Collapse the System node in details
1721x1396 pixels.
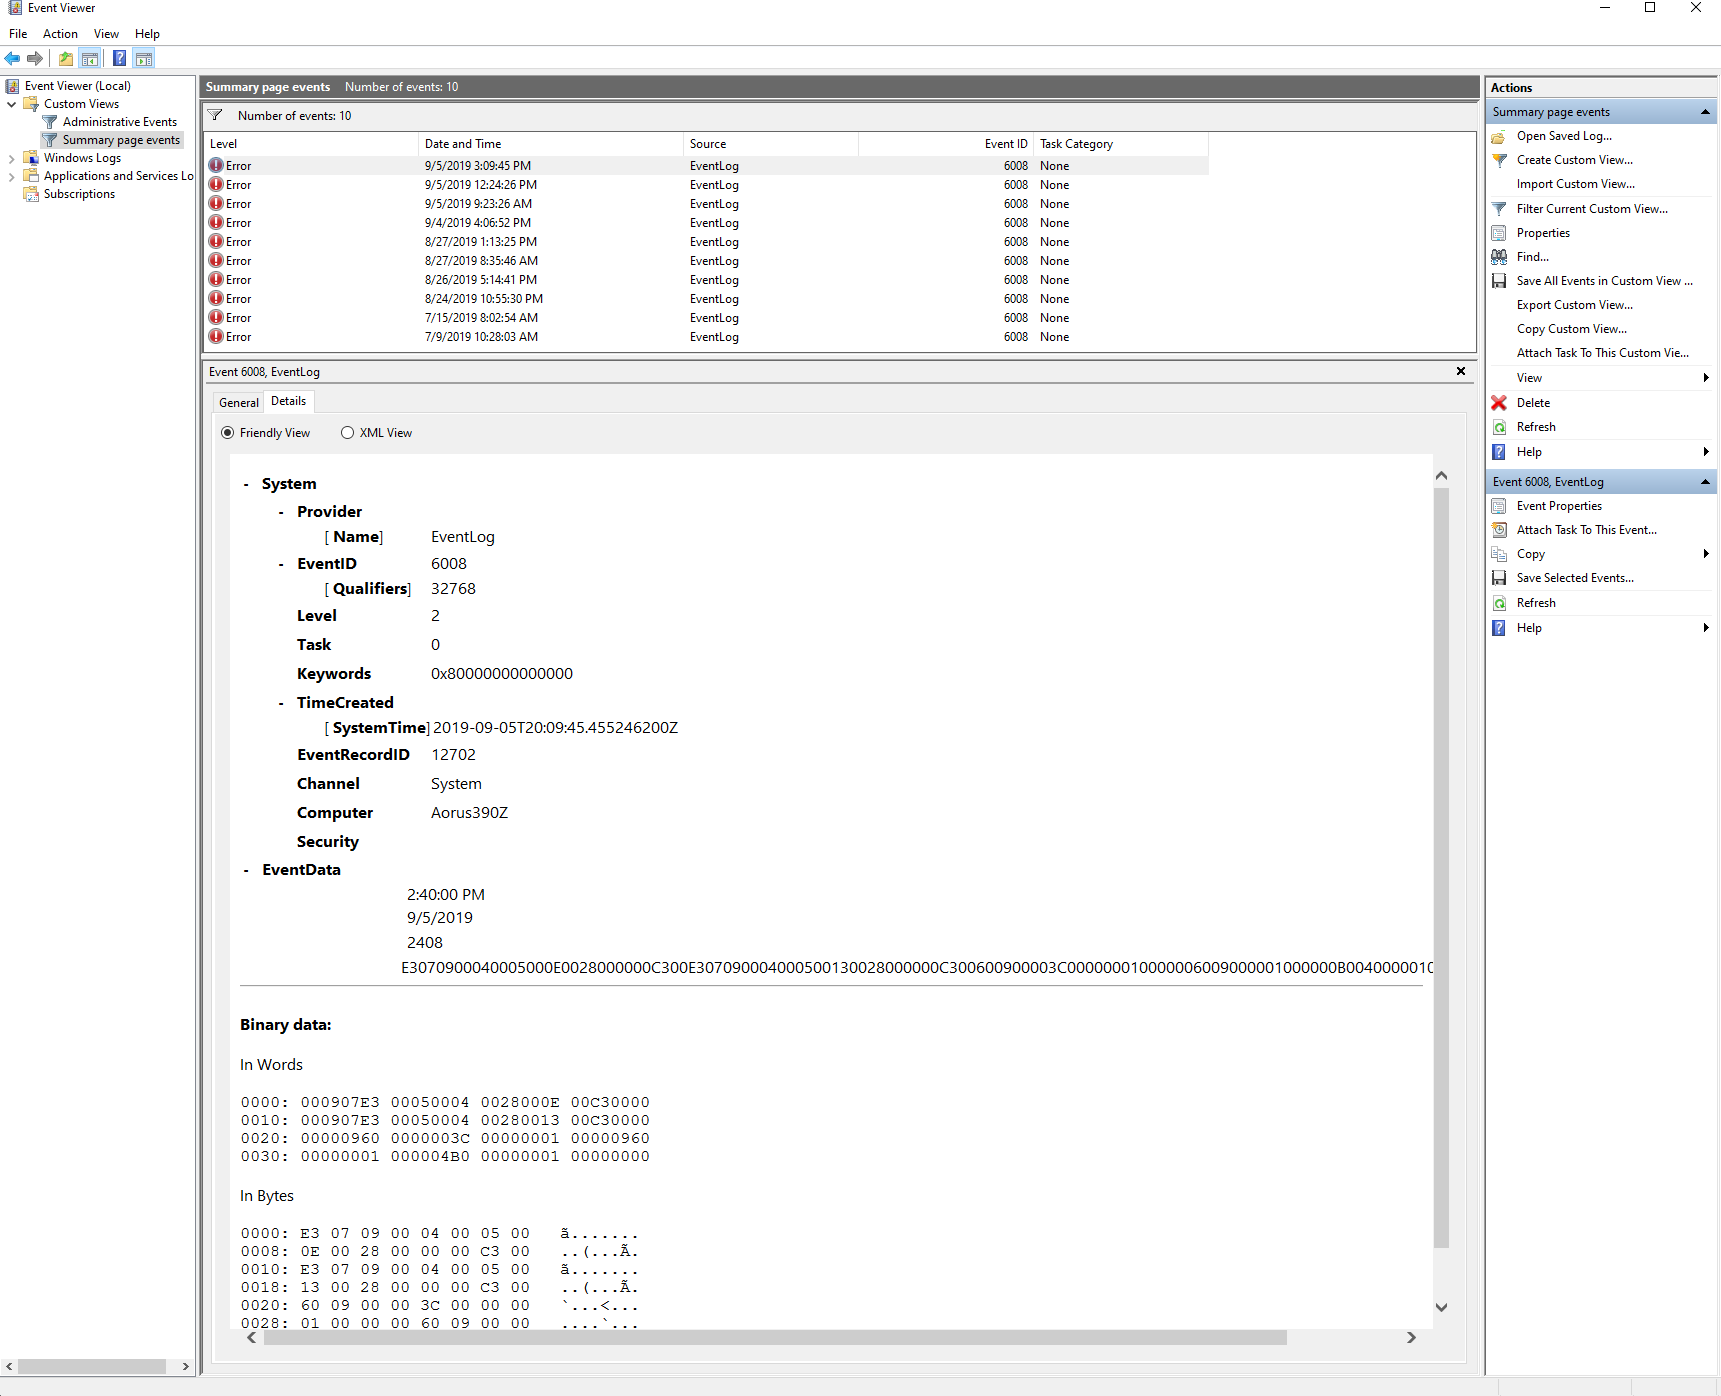coord(246,484)
